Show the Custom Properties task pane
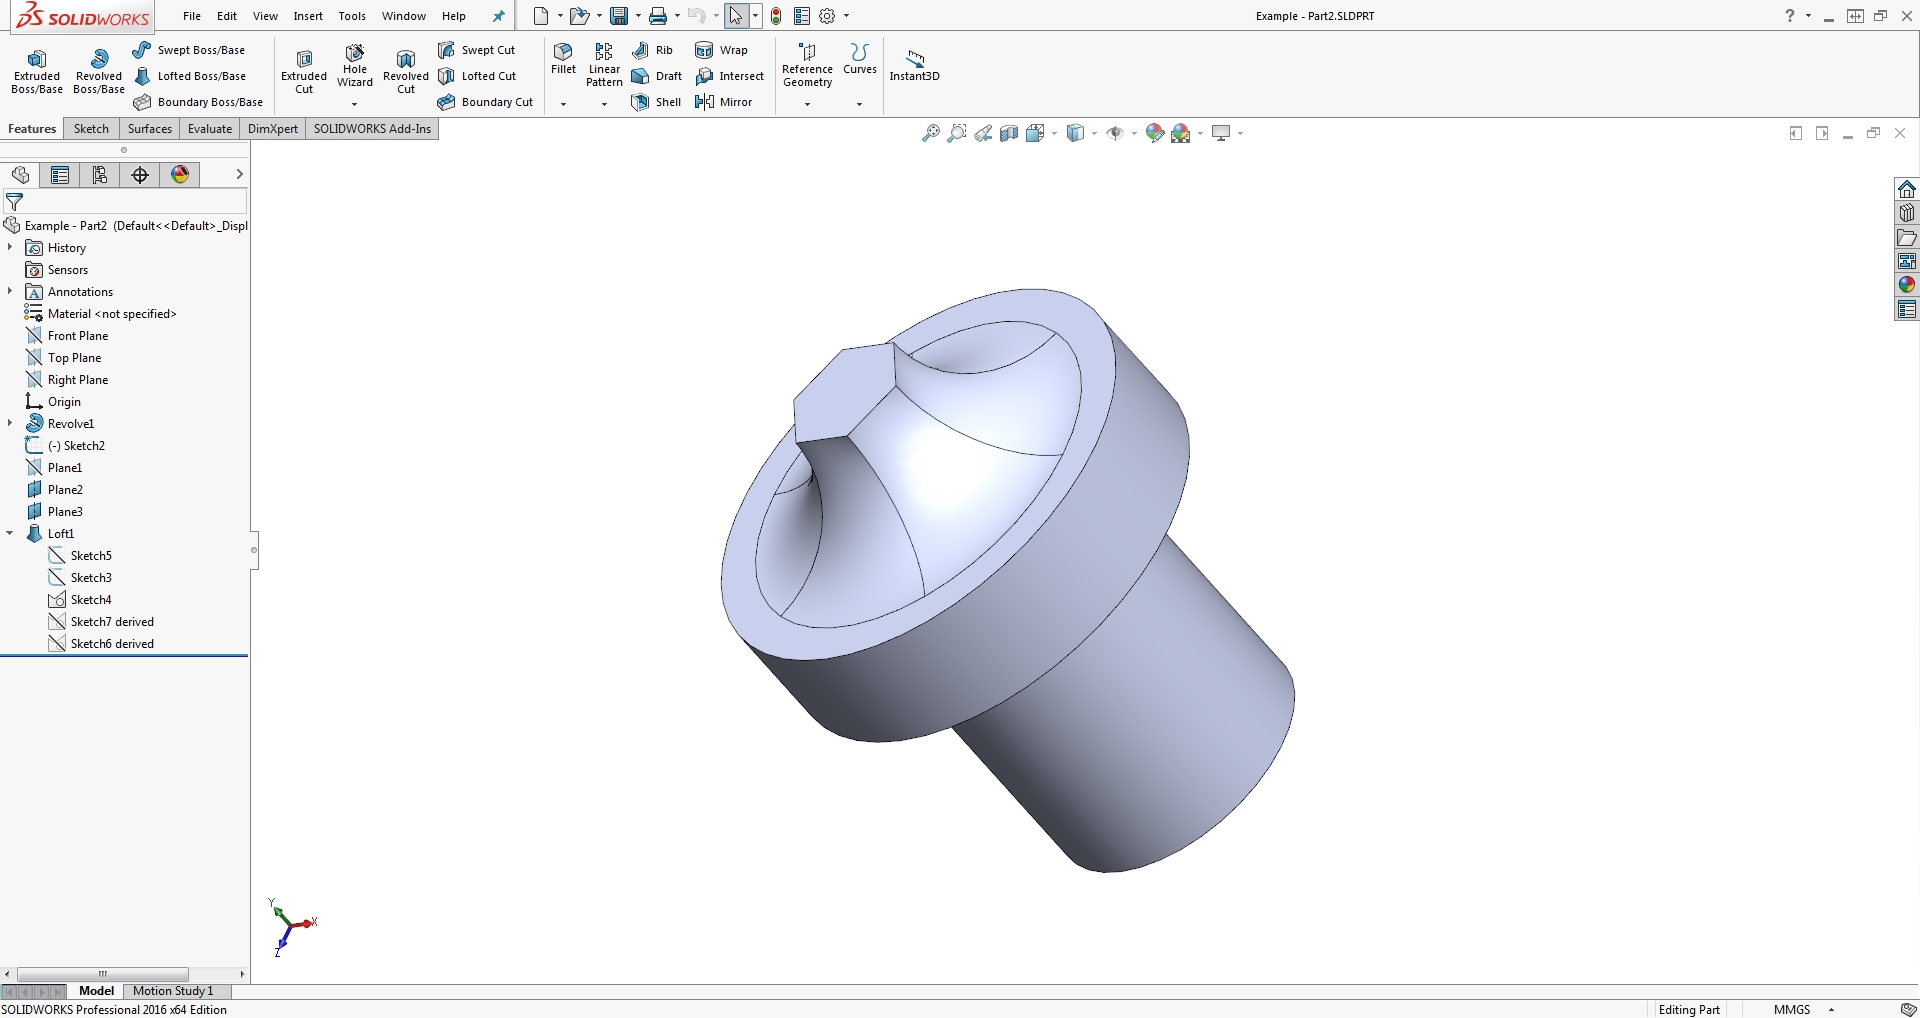Image resolution: width=1920 pixels, height=1018 pixels. pos(1907,310)
